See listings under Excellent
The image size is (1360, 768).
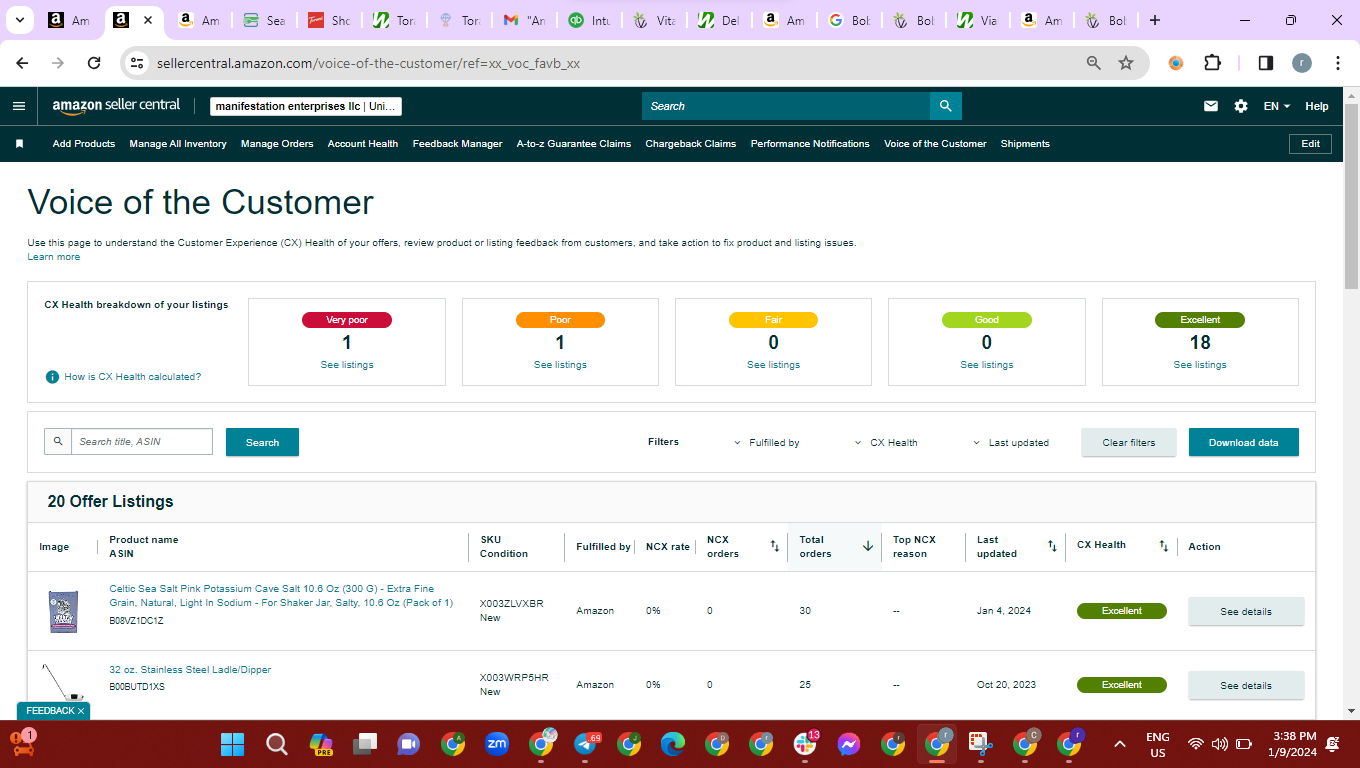coord(1200,365)
